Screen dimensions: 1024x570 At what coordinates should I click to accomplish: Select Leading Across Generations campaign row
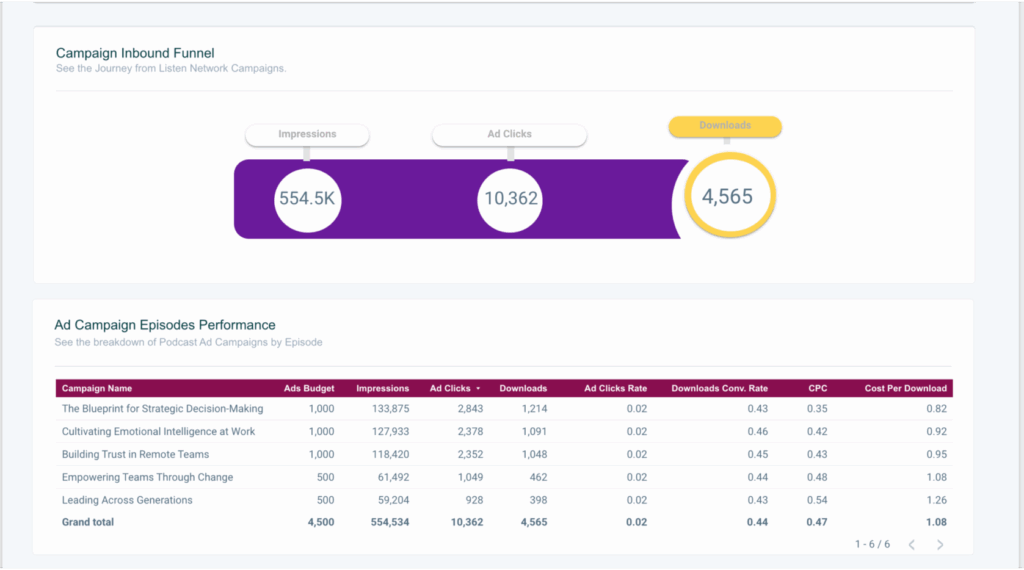point(127,500)
